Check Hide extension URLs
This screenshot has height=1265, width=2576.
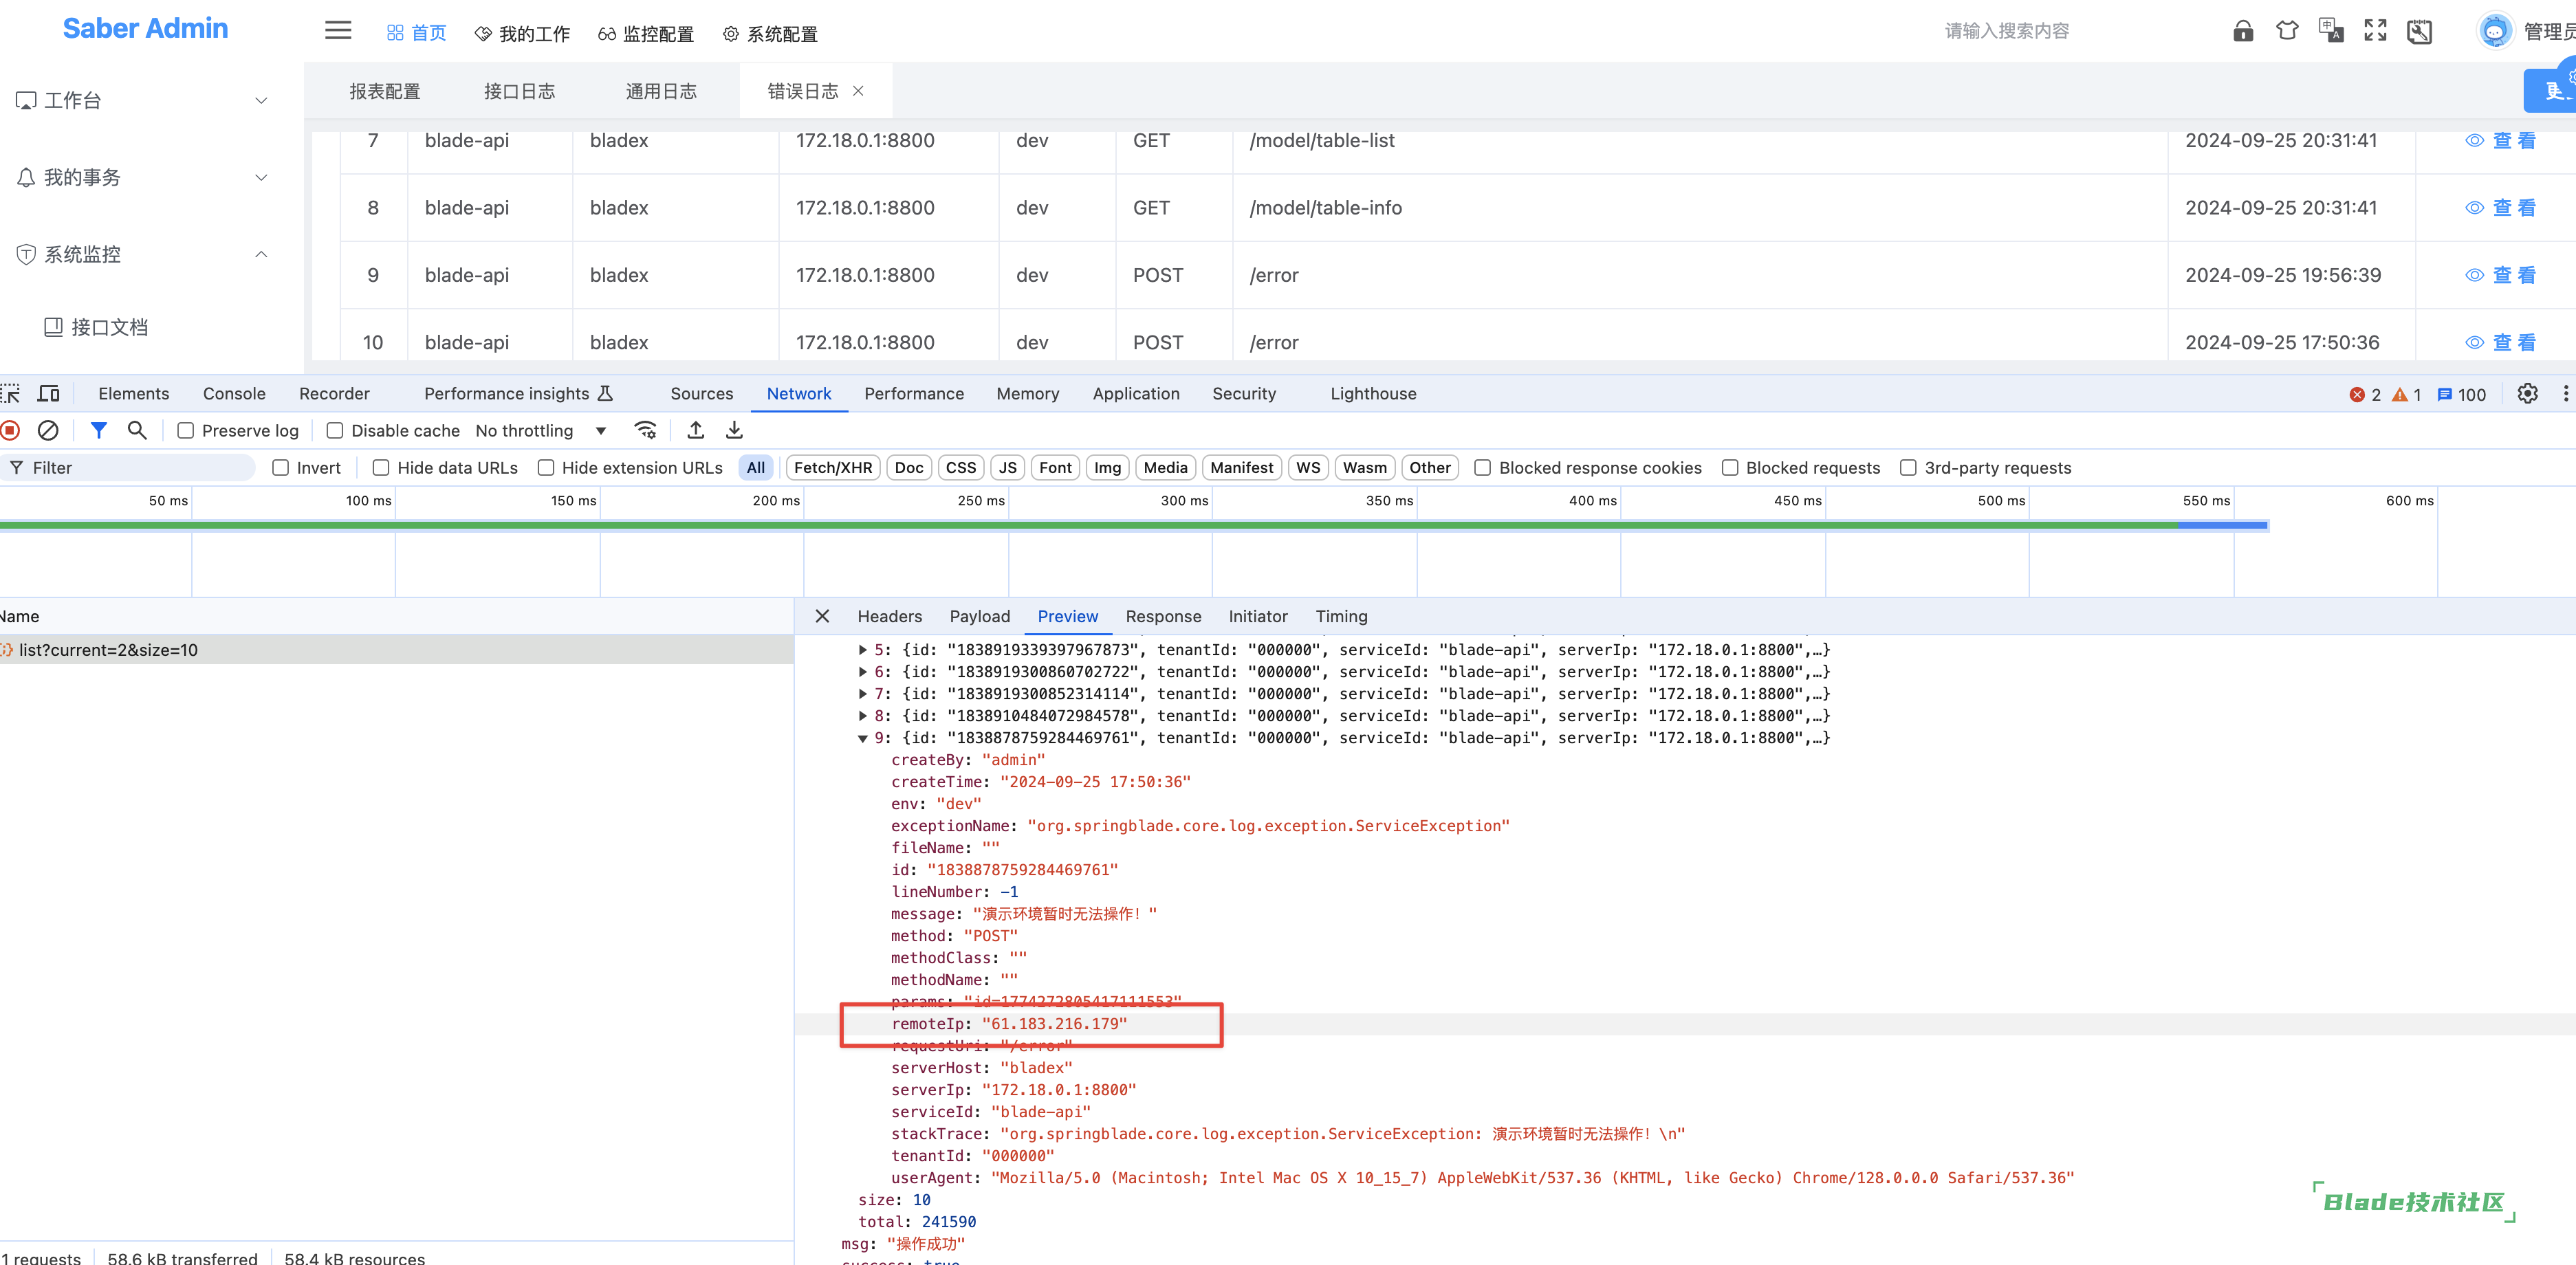(546, 468)
